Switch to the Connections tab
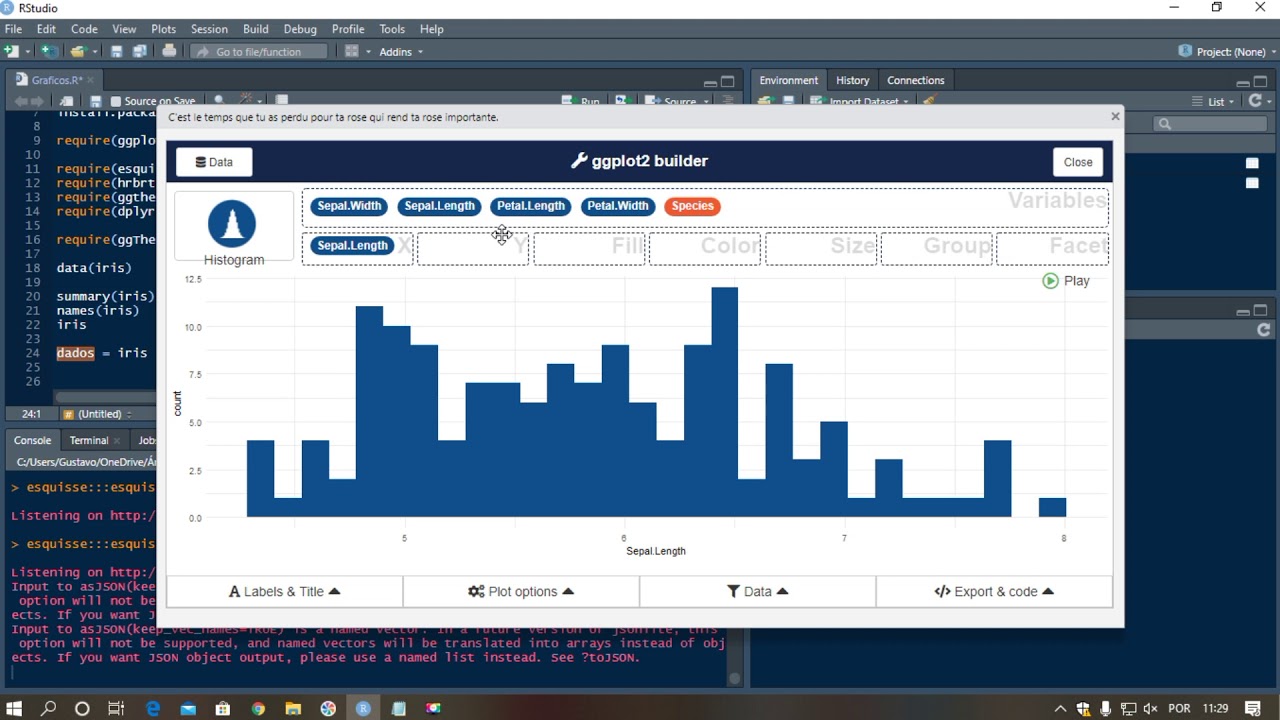1280x720 pixels. point(915,80)
